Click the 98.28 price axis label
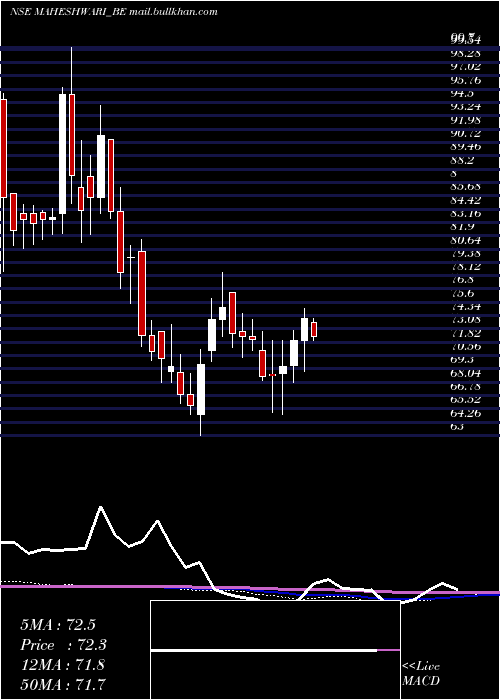This screenshot has height=700, width=500. (x=465, y=54)
